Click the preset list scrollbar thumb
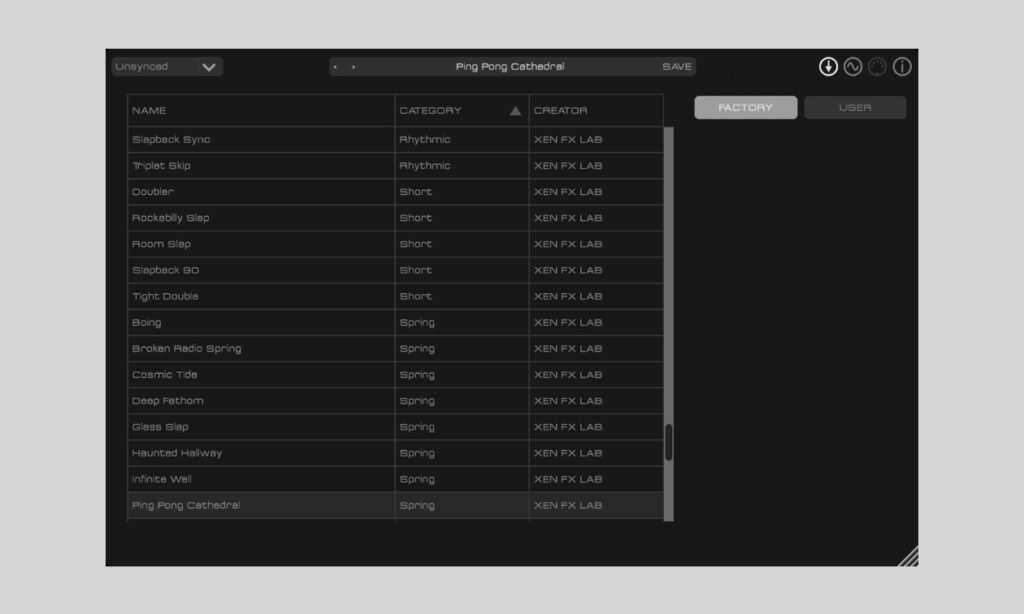1024x614 pixels. 669,442
